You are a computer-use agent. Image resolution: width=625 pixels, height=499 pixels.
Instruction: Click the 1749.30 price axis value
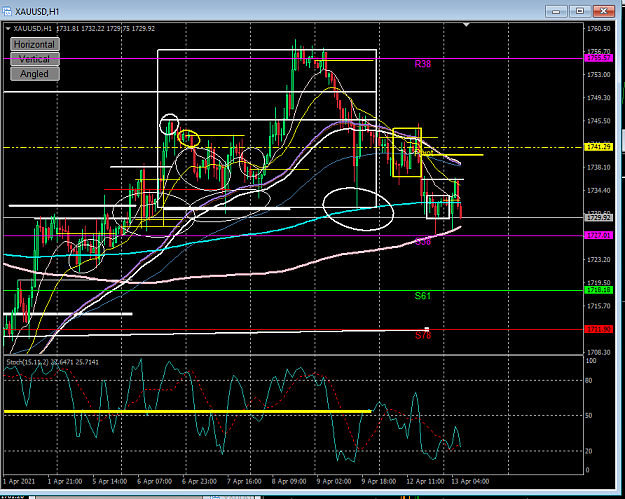(x=598, y=98)
